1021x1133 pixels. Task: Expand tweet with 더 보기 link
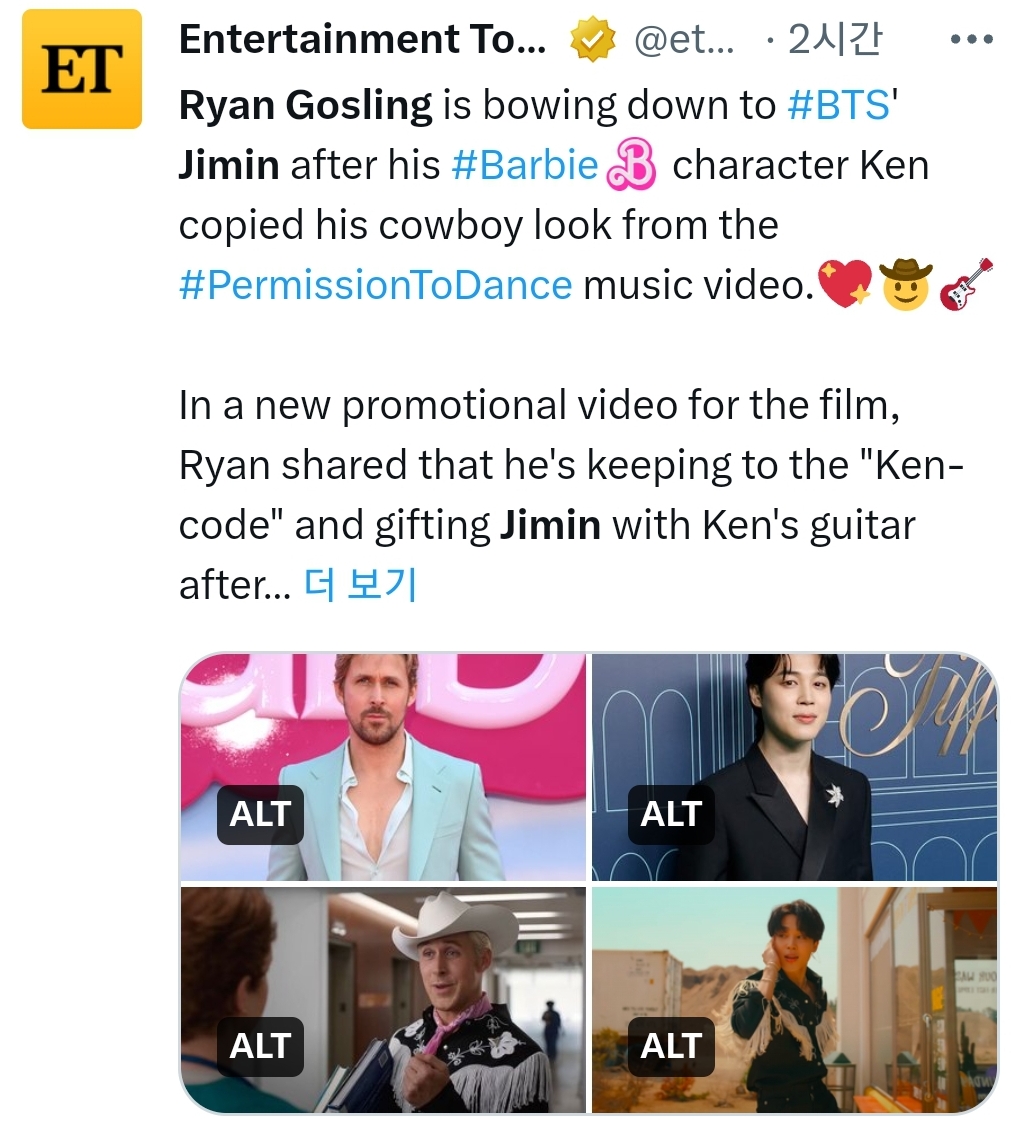(x=360, y=585)
